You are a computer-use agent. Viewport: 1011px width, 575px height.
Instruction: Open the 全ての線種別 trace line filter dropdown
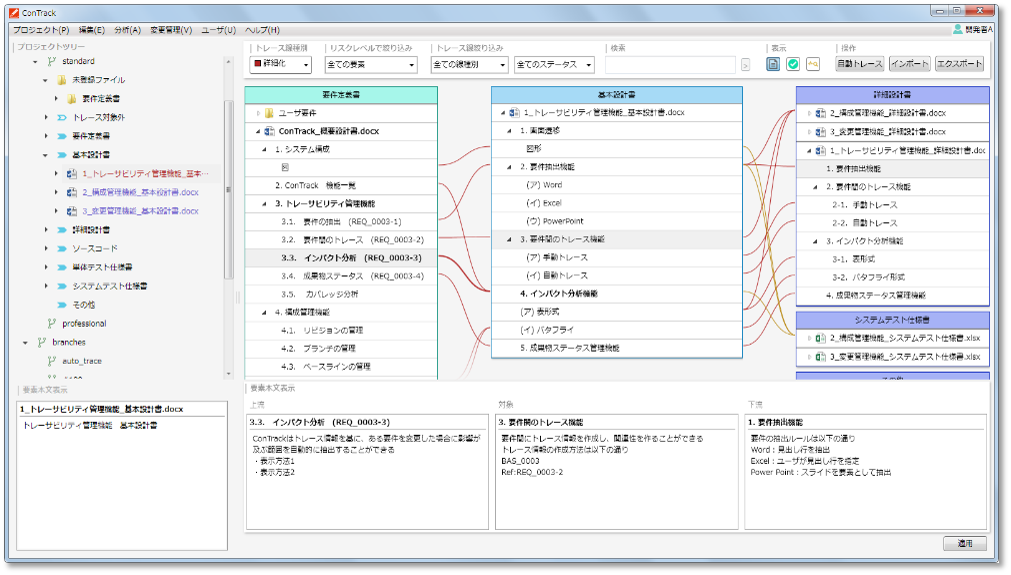[469, 64]
